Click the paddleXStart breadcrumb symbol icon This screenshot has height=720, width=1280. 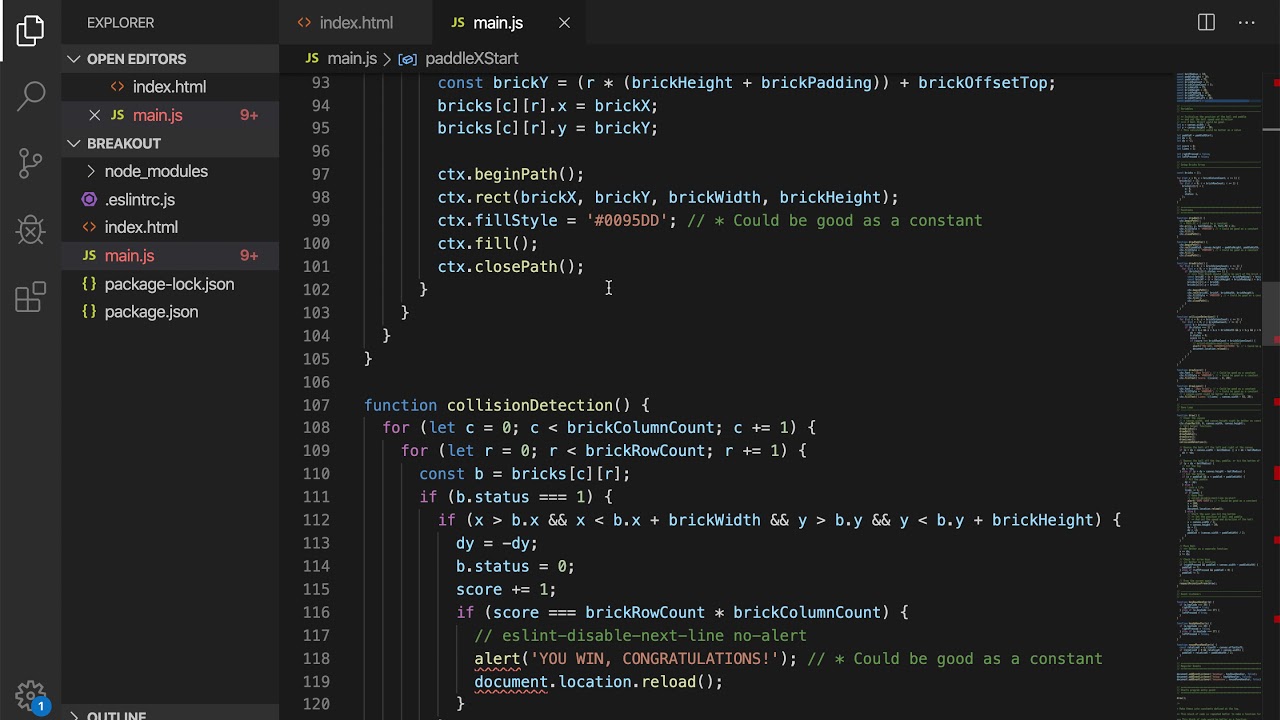point(407,59)
